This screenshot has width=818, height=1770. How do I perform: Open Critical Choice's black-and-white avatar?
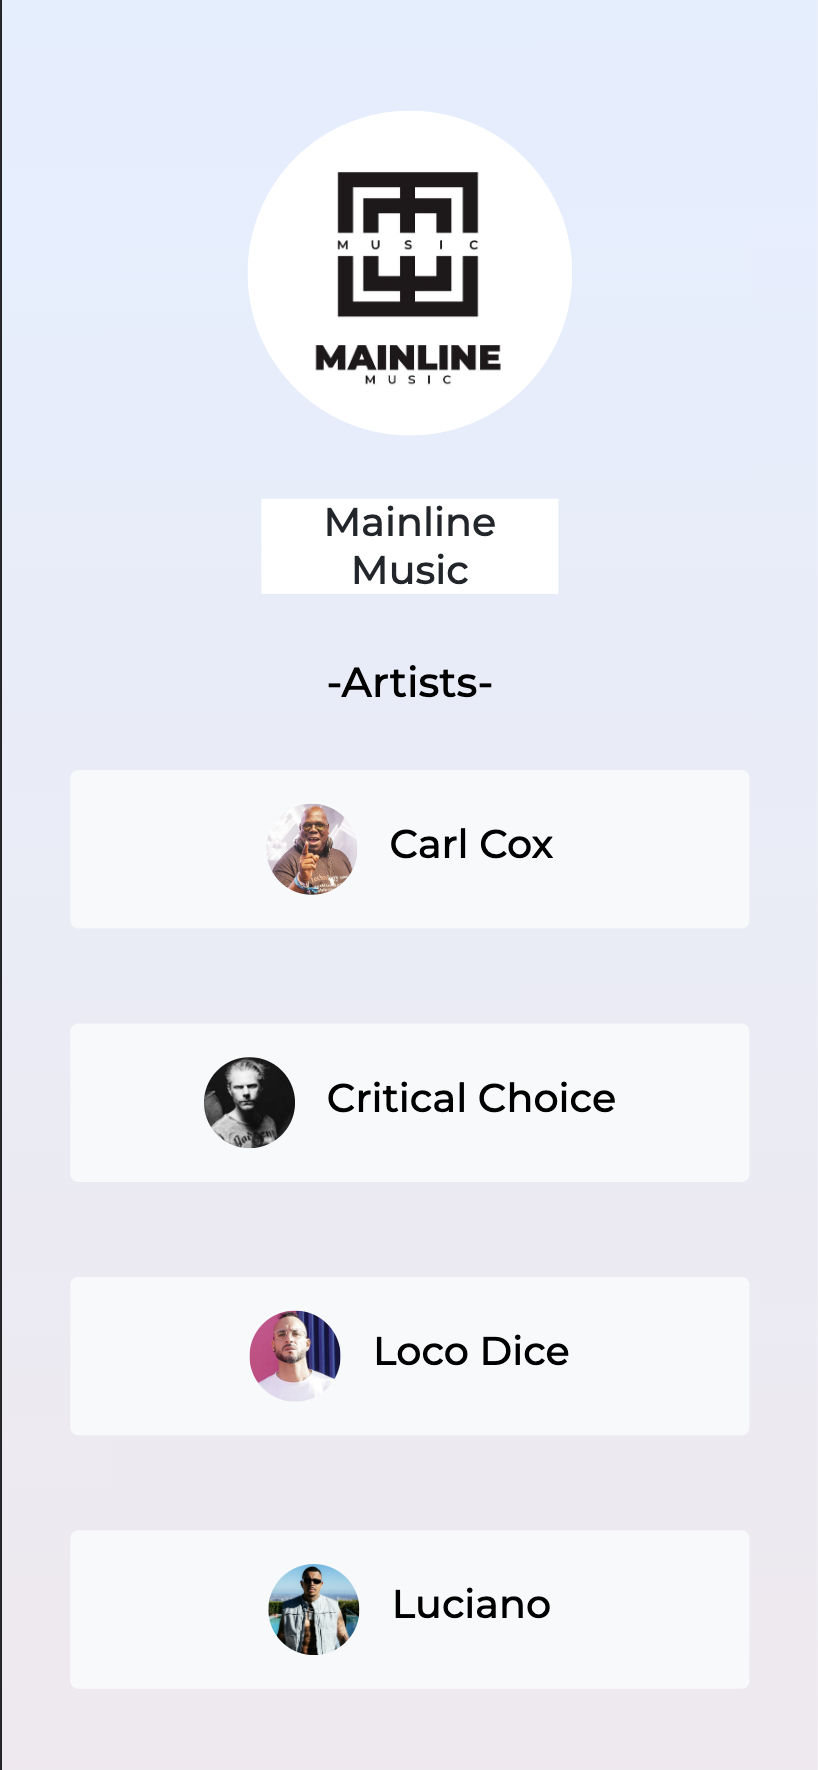pyautogui.click(x=249, y=1102)
